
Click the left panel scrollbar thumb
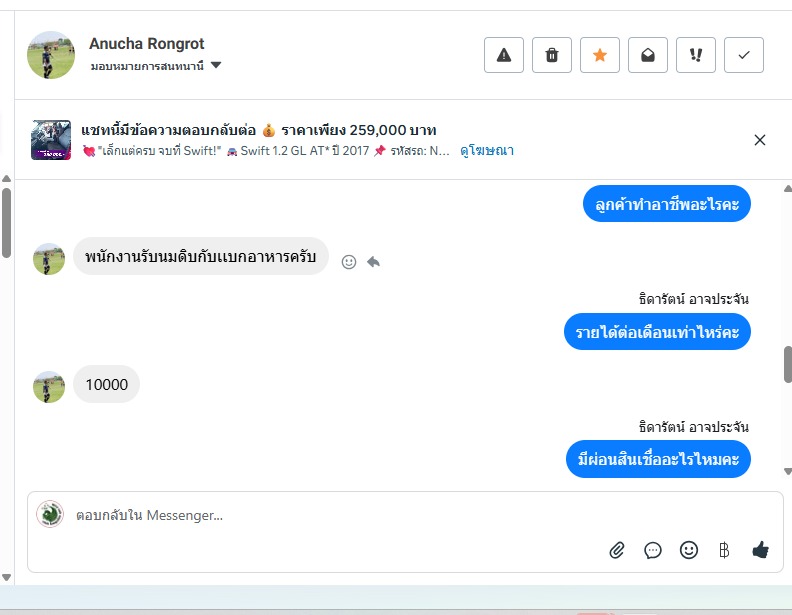(x=7, y=223)
